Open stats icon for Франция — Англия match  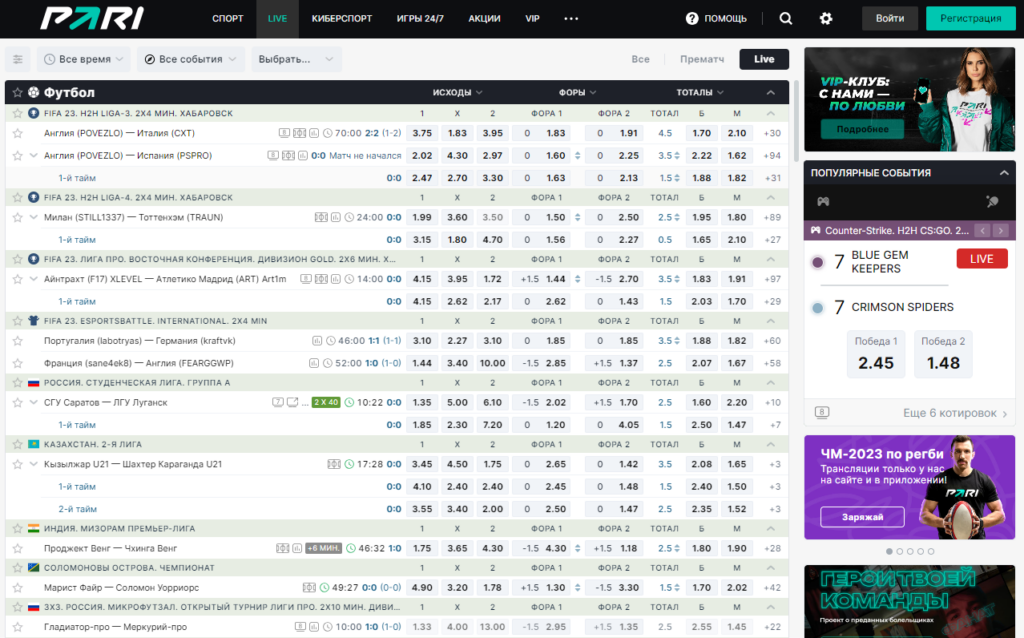[x=314, y=363]
